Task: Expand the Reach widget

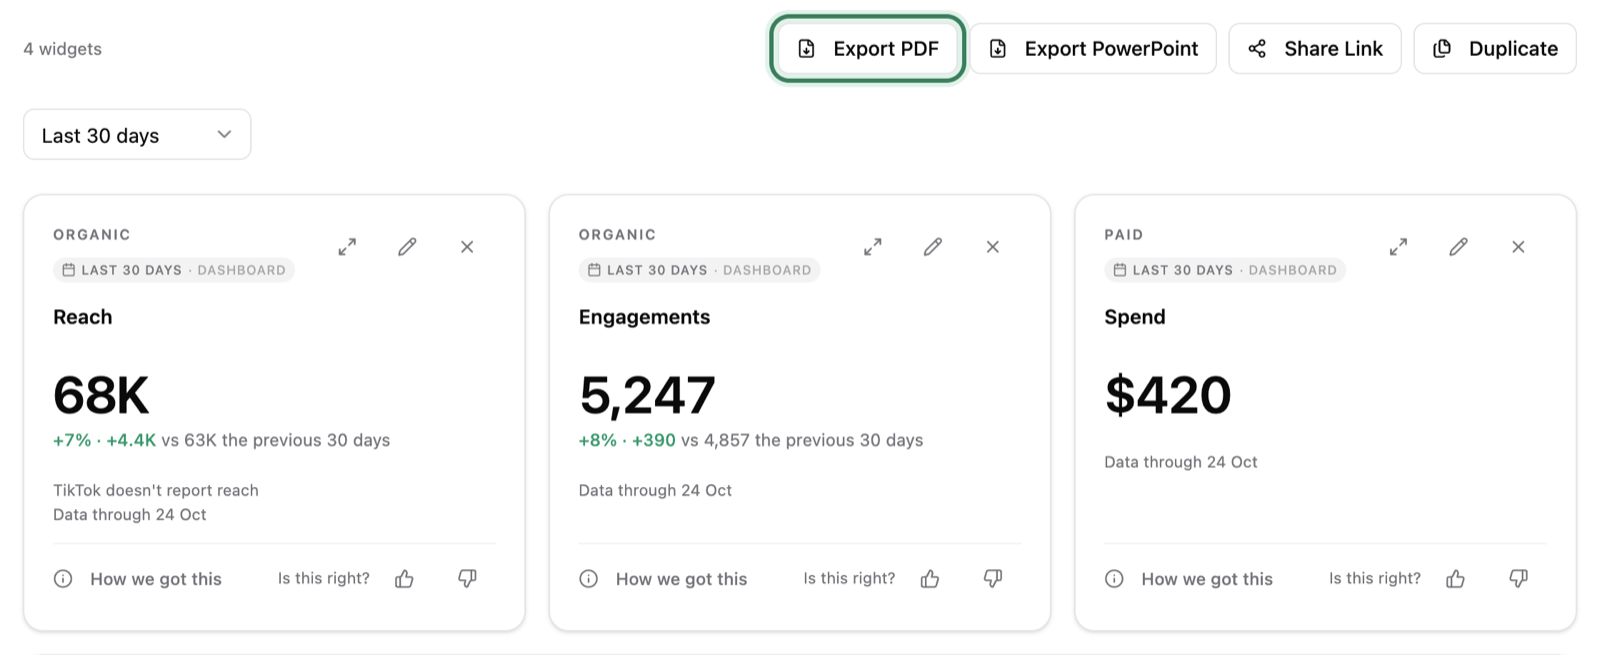Action: (347, 247)
